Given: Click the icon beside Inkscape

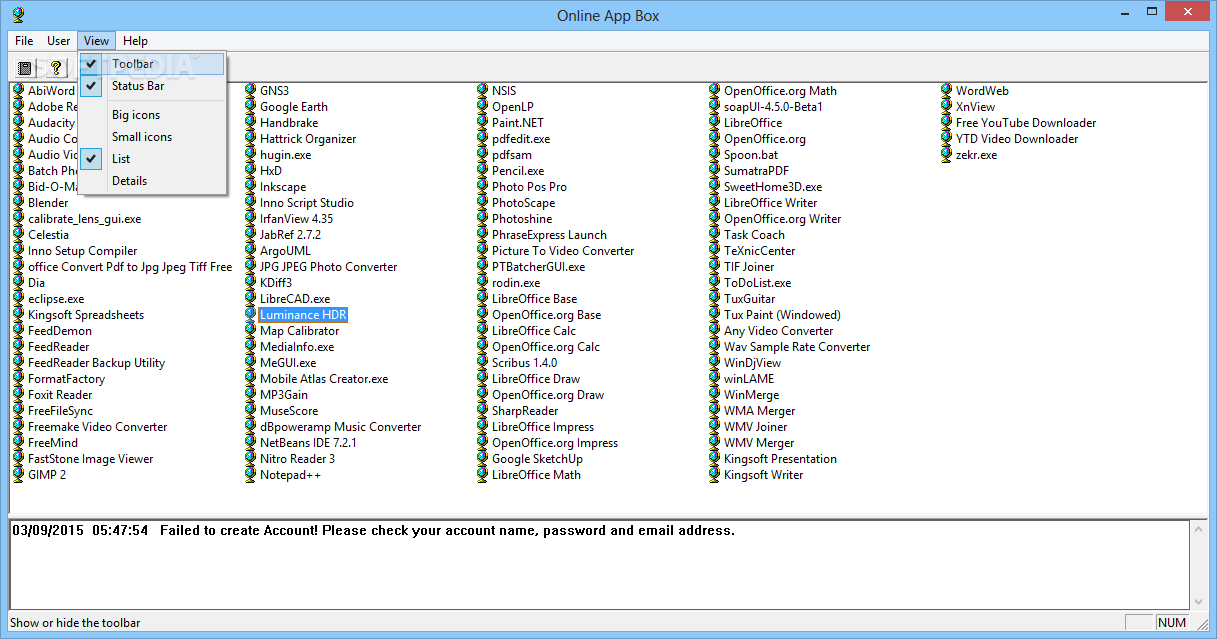Looking at the screenshot, I should pos(251,187).
